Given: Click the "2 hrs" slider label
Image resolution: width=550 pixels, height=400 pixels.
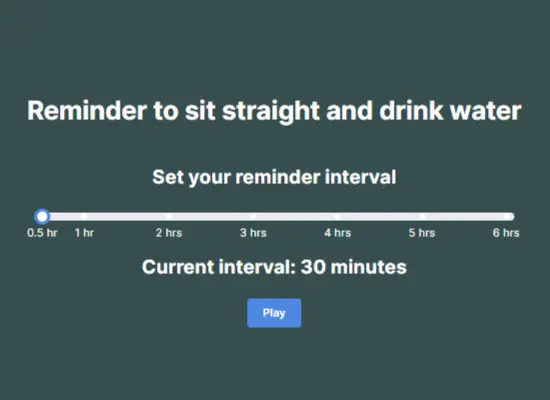Looking at the screenshot, I should click(x=169, y=233).
